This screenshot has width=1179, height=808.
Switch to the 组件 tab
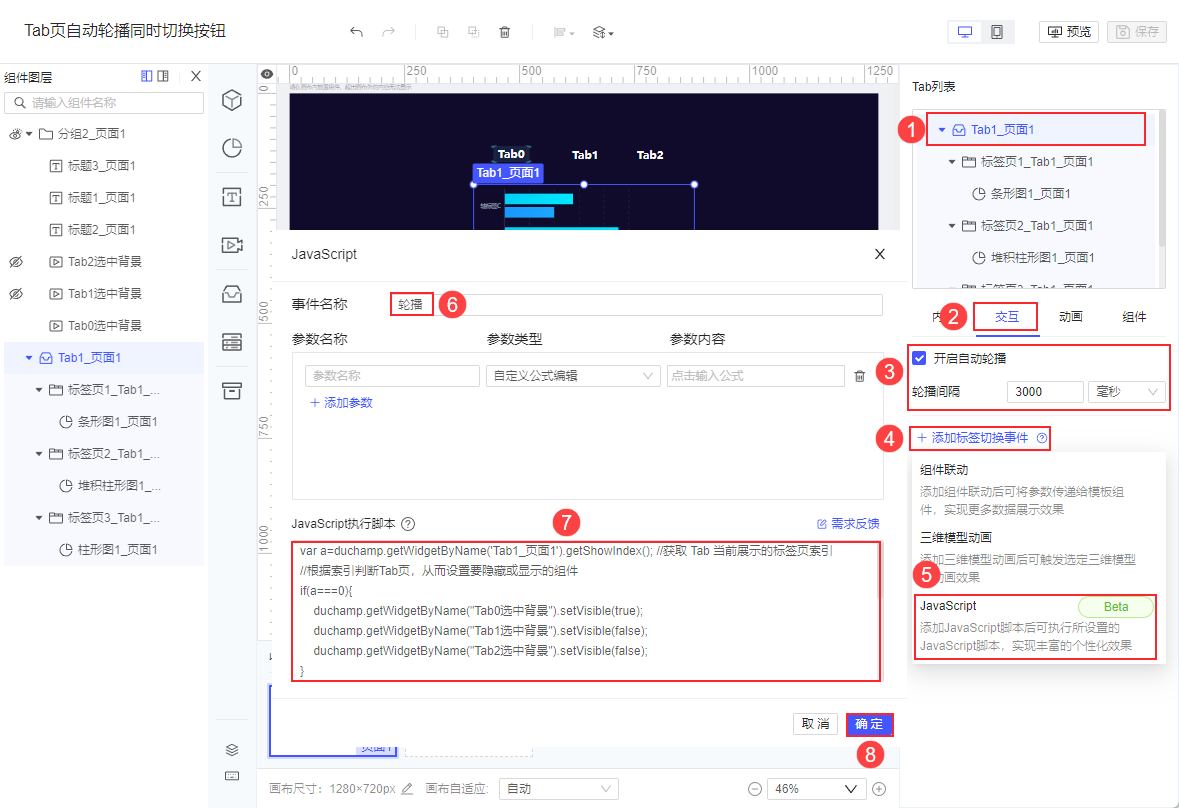[1134, 317]
